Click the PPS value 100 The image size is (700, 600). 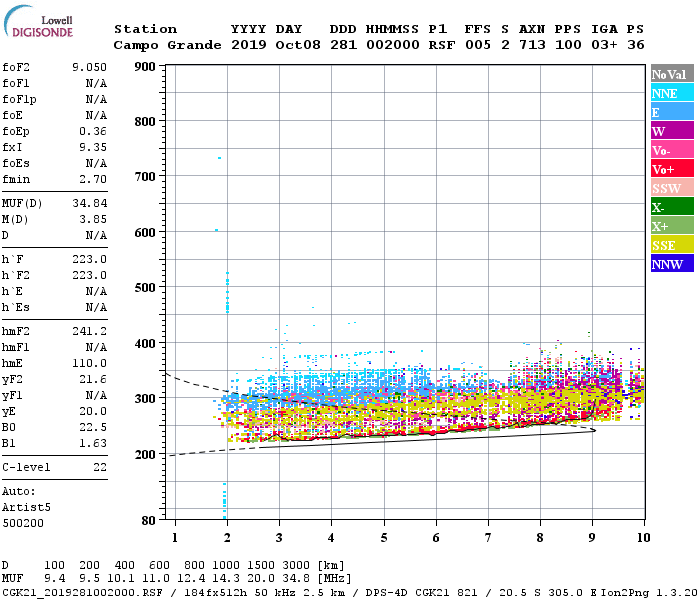[x=568, y=45]
